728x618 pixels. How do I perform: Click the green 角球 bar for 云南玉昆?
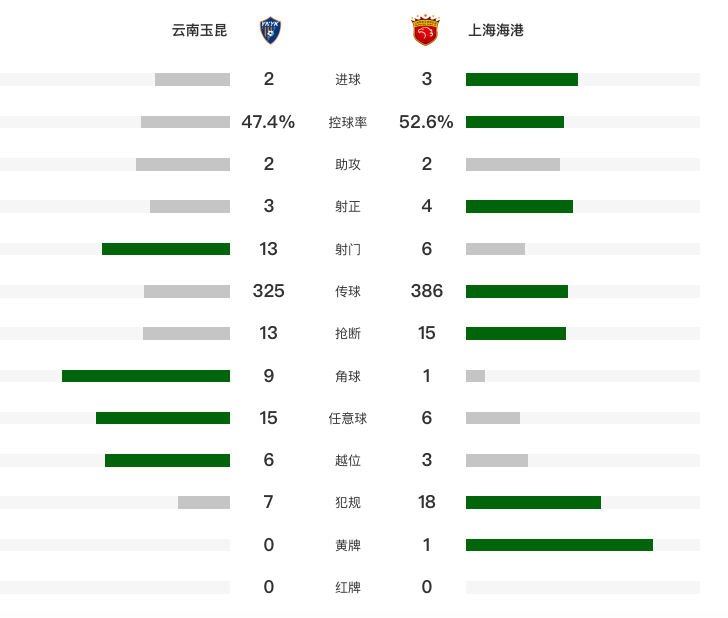(146, 376)
